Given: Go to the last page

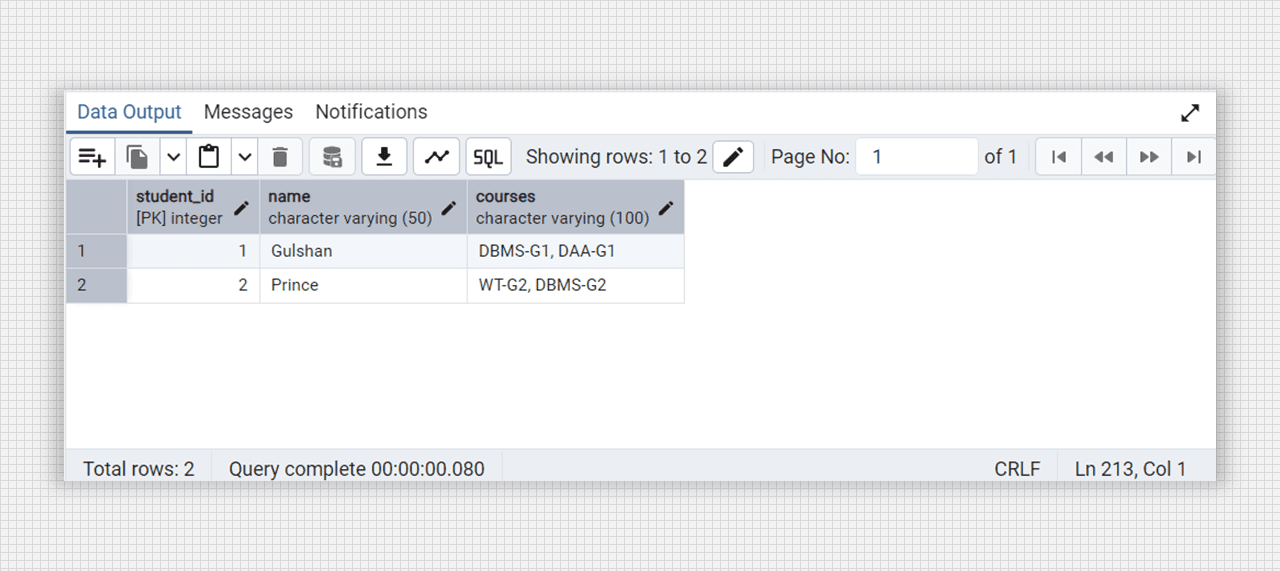Looking at the screenshot, I should pyautogui.click(x=1193, y=157).
